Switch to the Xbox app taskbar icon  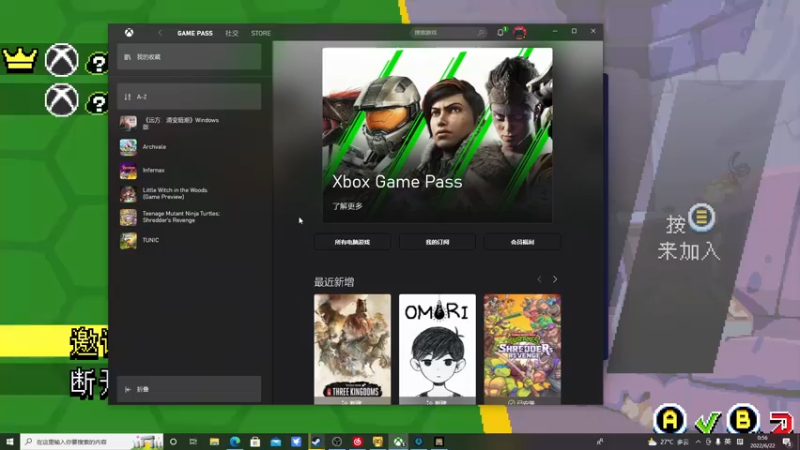398,442
